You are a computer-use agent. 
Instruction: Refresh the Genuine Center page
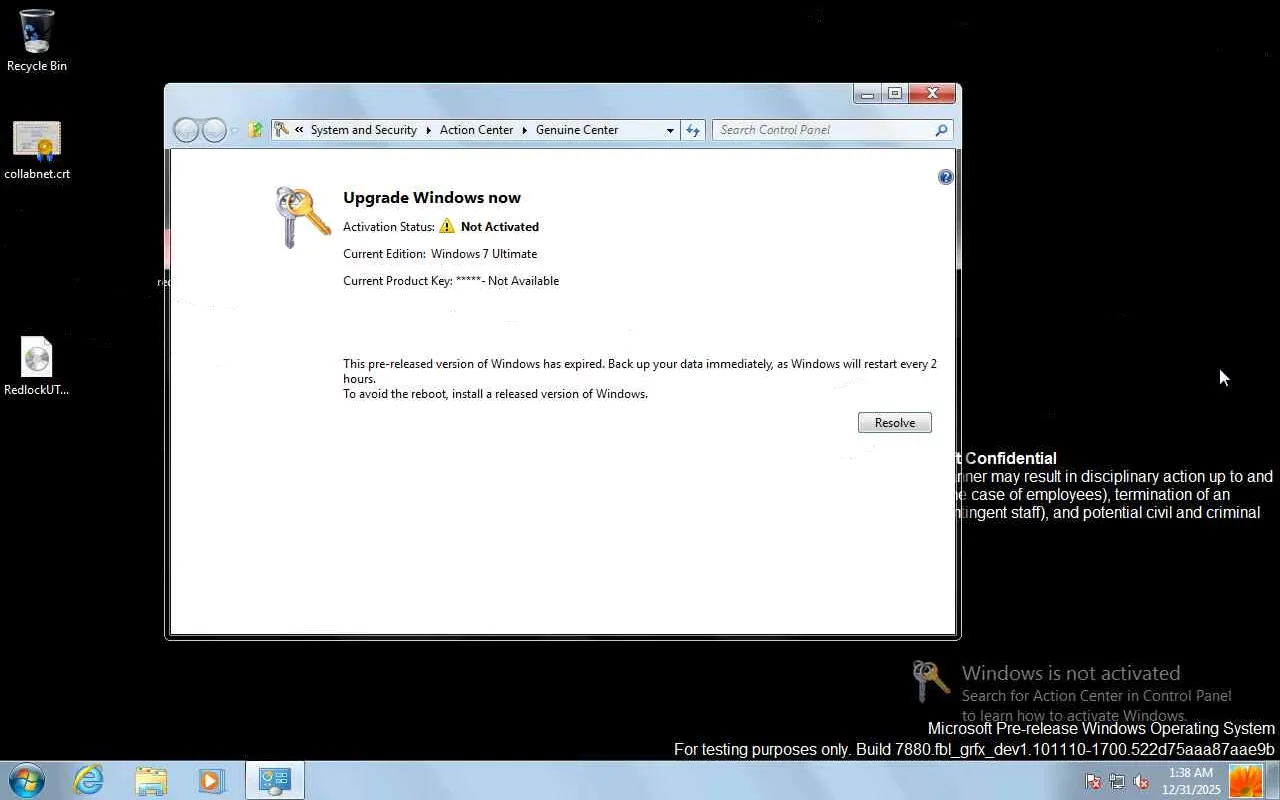point(693,130)
